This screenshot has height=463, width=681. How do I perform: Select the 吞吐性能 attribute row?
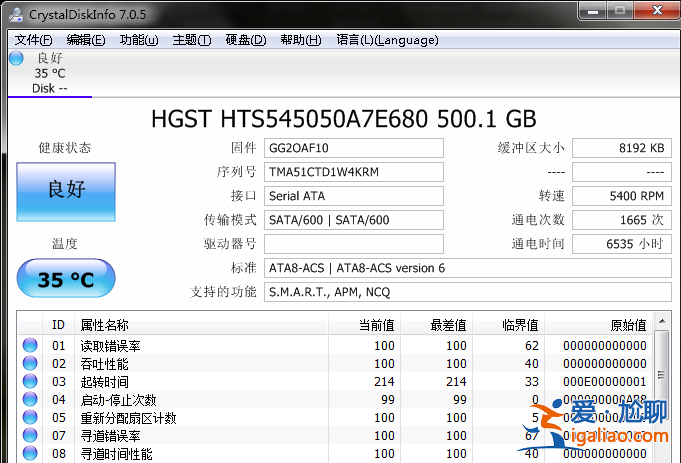click(335, 363)
